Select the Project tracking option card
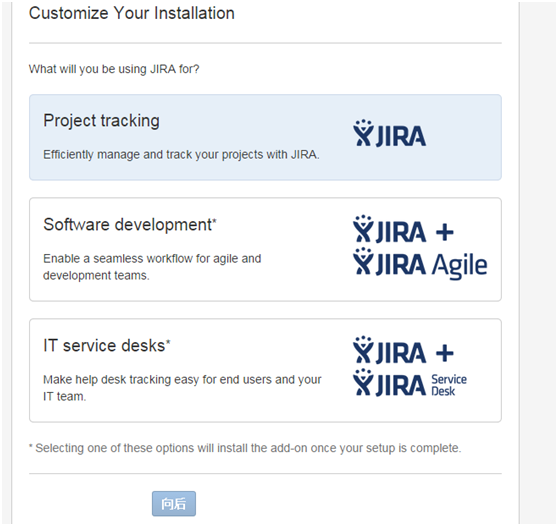558x526 pixels. click(x=265, y=137)
